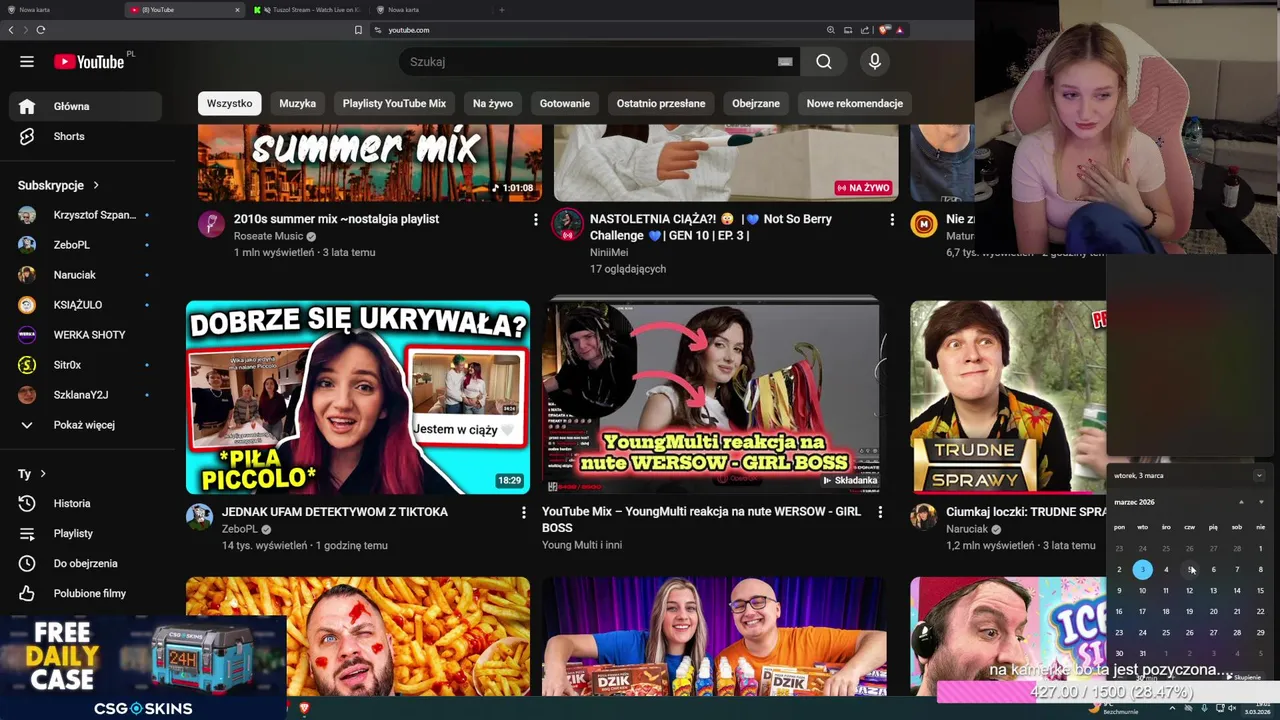
Task: Bookmark this page icon in address bar
Action: point(358,30)
